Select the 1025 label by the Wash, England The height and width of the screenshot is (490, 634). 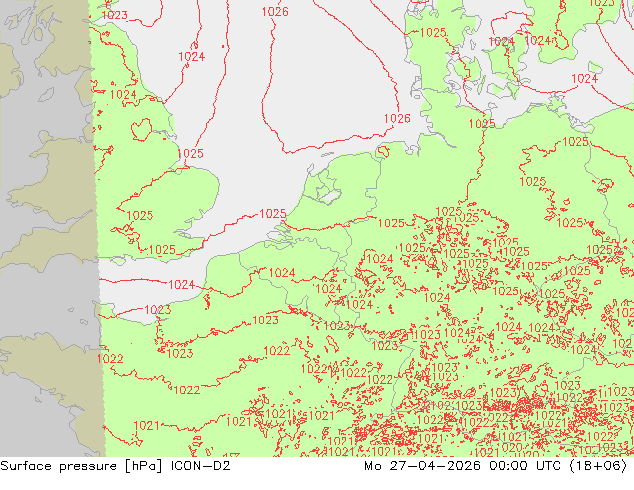click(x=190, y=154)
